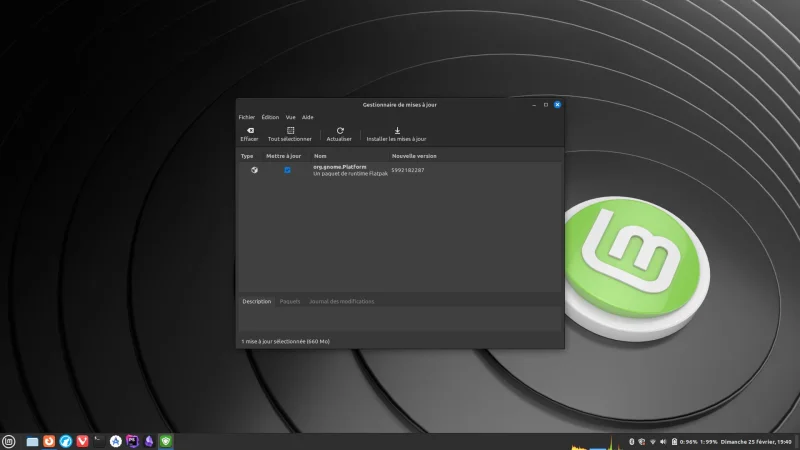Open the Wi-Fi network applet
The height and width of the screenshot is (450, 800).
pyautogui.click(x=653, y=442)
